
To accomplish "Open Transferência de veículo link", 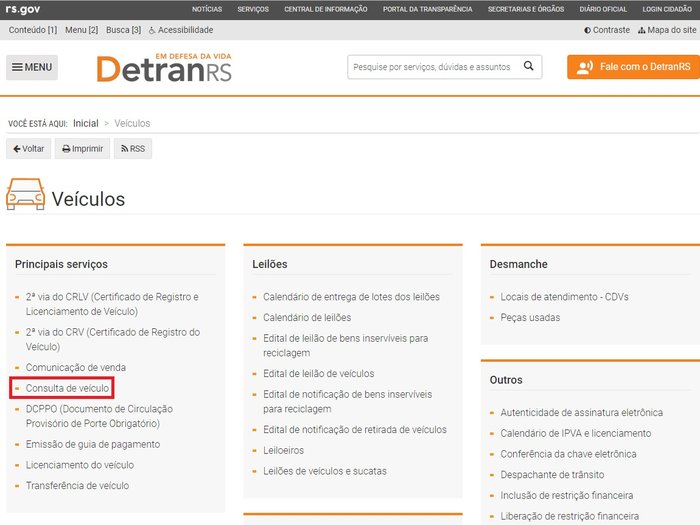I will coord(77,485).
